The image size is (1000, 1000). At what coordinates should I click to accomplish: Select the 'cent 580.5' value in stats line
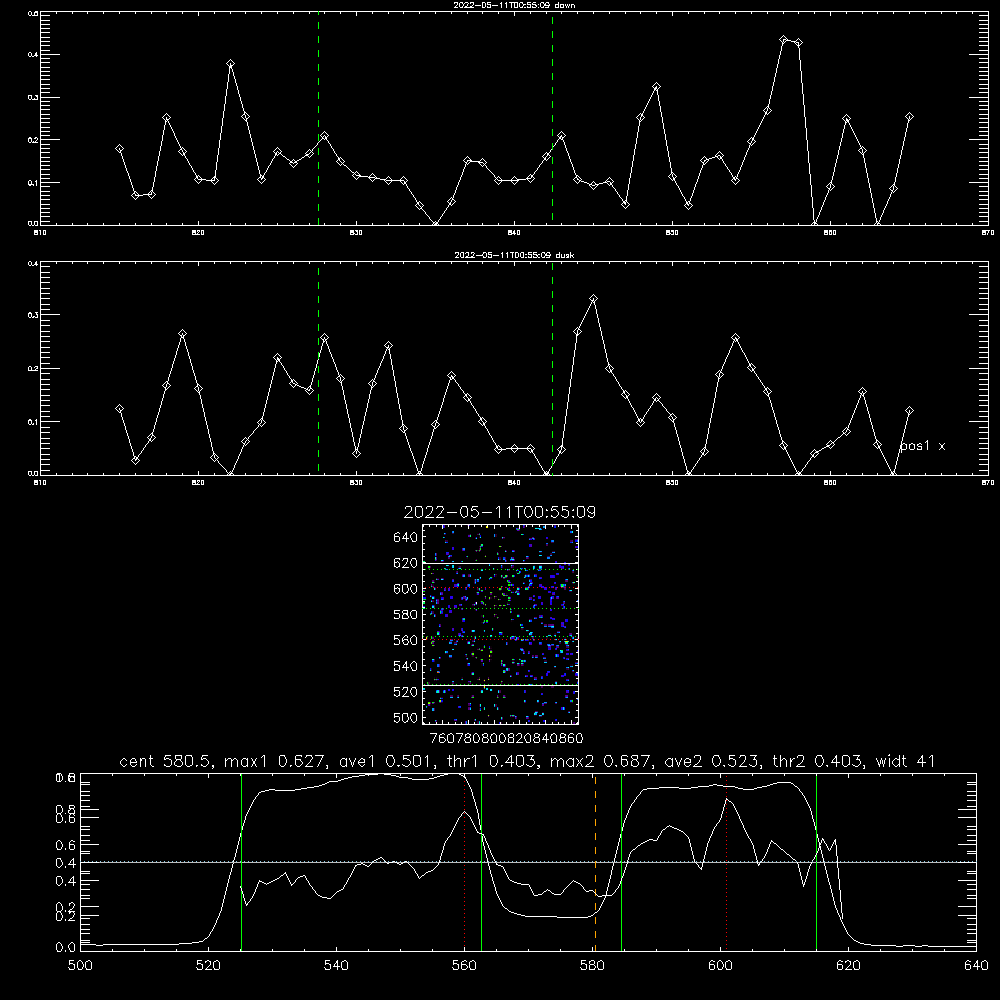167,761
